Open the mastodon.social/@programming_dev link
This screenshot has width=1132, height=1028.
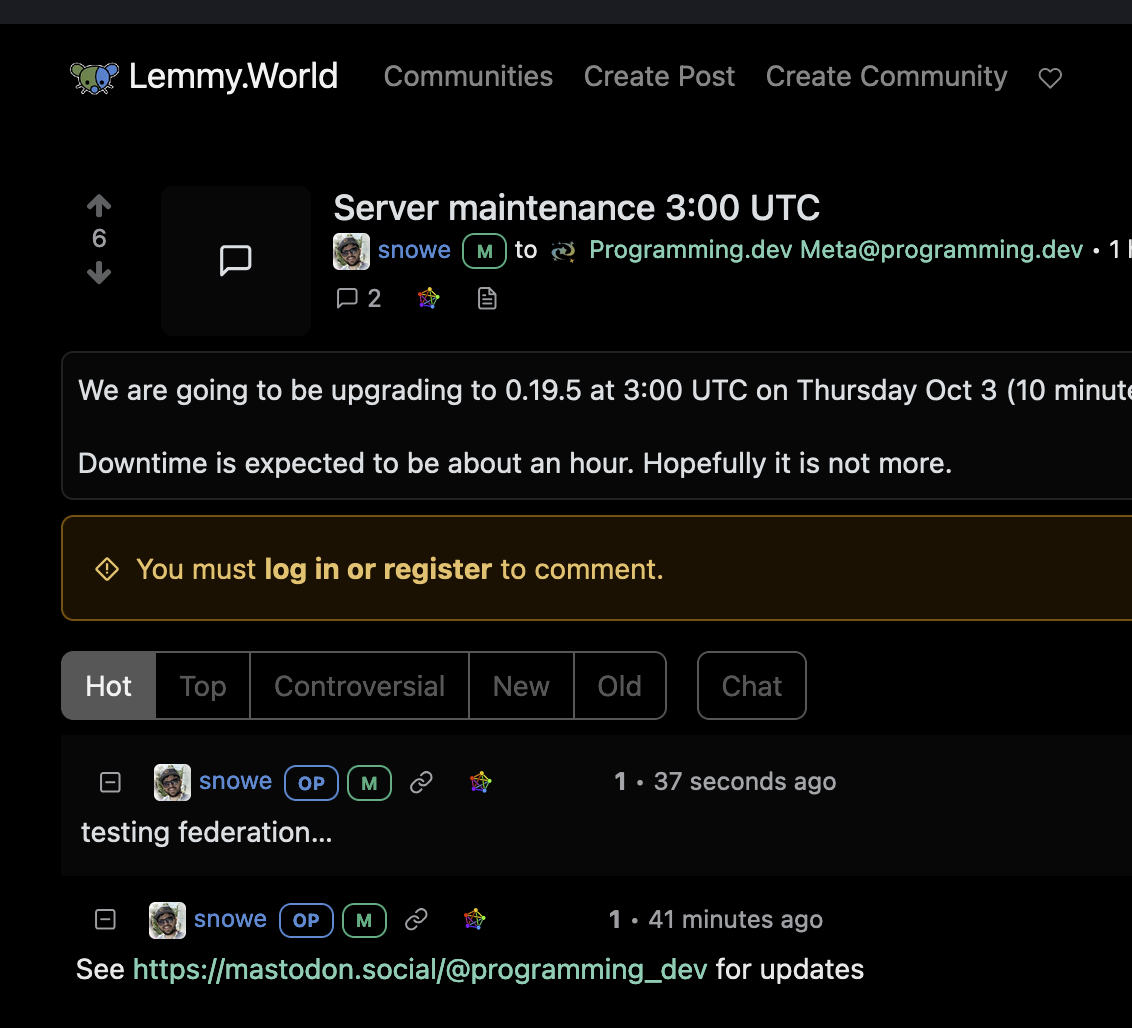click(420, 970)
